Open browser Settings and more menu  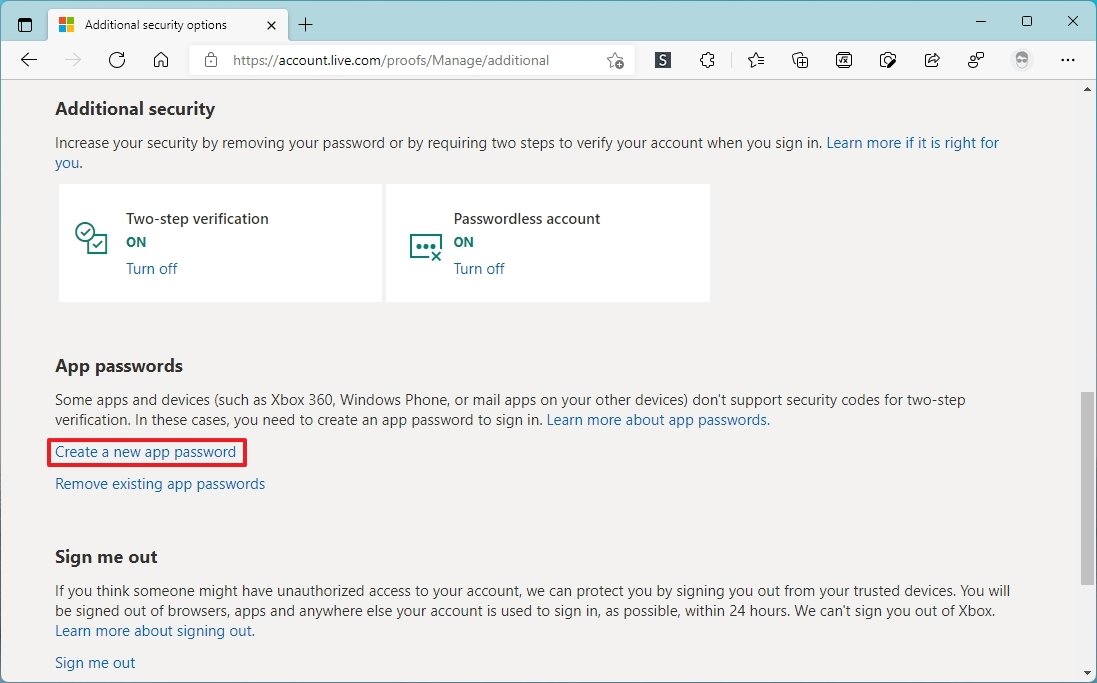pyautogui.click(x=1068, y=60)
